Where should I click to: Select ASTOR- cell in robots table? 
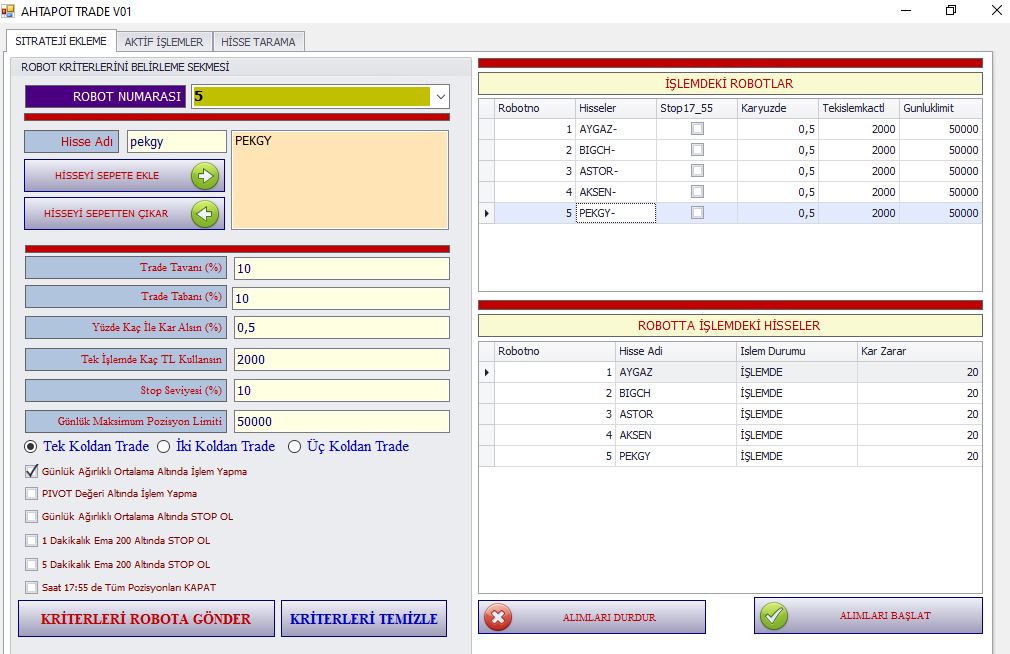(616, 171)
